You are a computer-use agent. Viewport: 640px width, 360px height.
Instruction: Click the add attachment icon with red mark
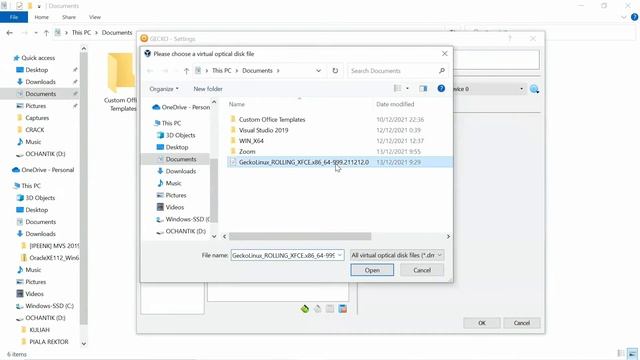coord(343,309)
